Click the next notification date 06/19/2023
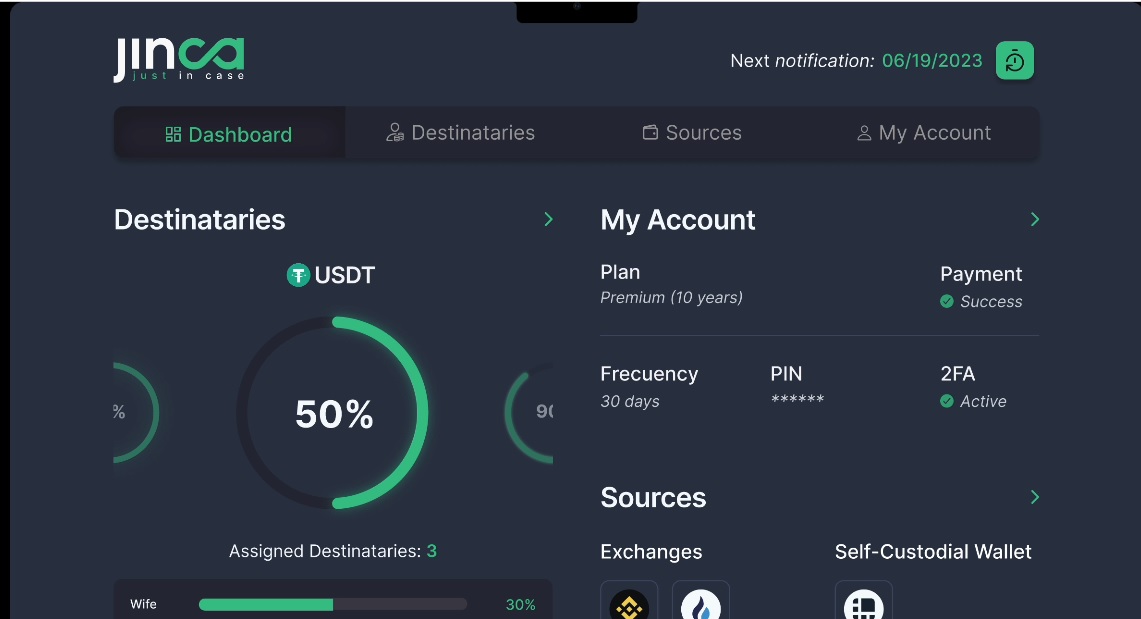This screenshot has width=1141, height=619. tap(932, 61)
